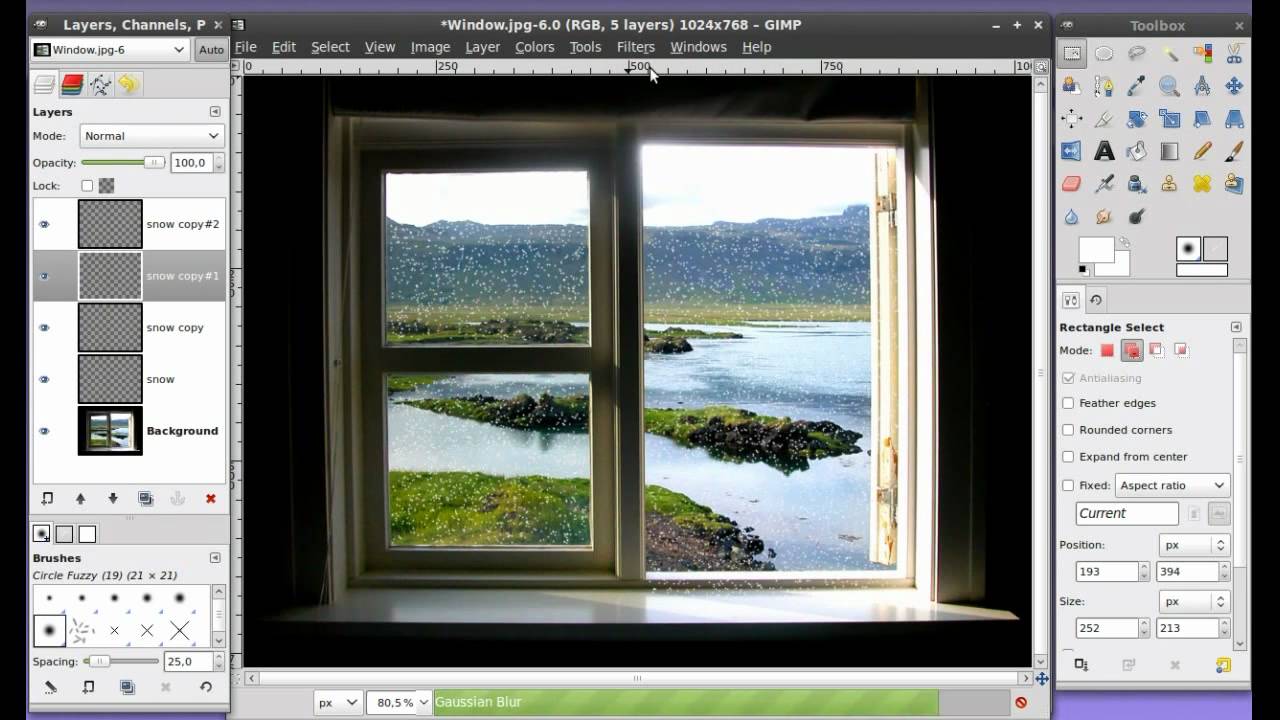Enable Rounded corners option
1280x720 pixels.
tap(1068, 430)
